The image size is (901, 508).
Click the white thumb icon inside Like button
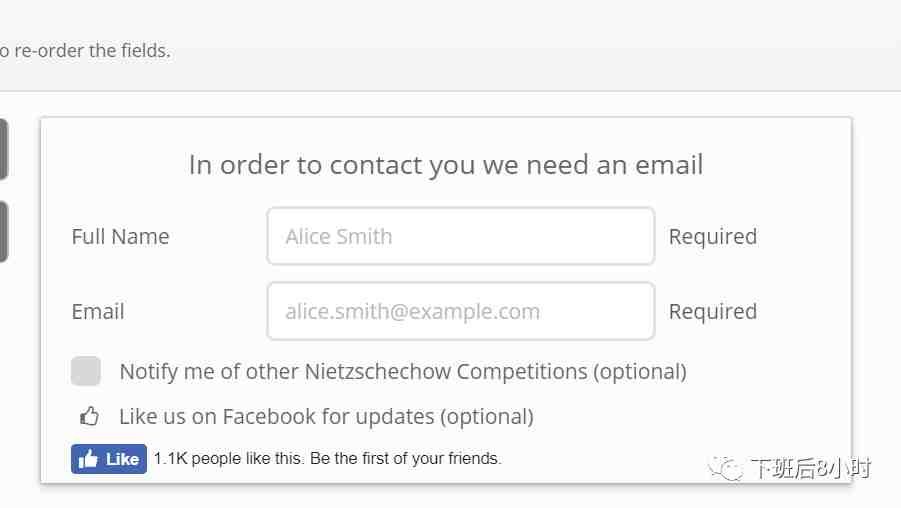88,459
